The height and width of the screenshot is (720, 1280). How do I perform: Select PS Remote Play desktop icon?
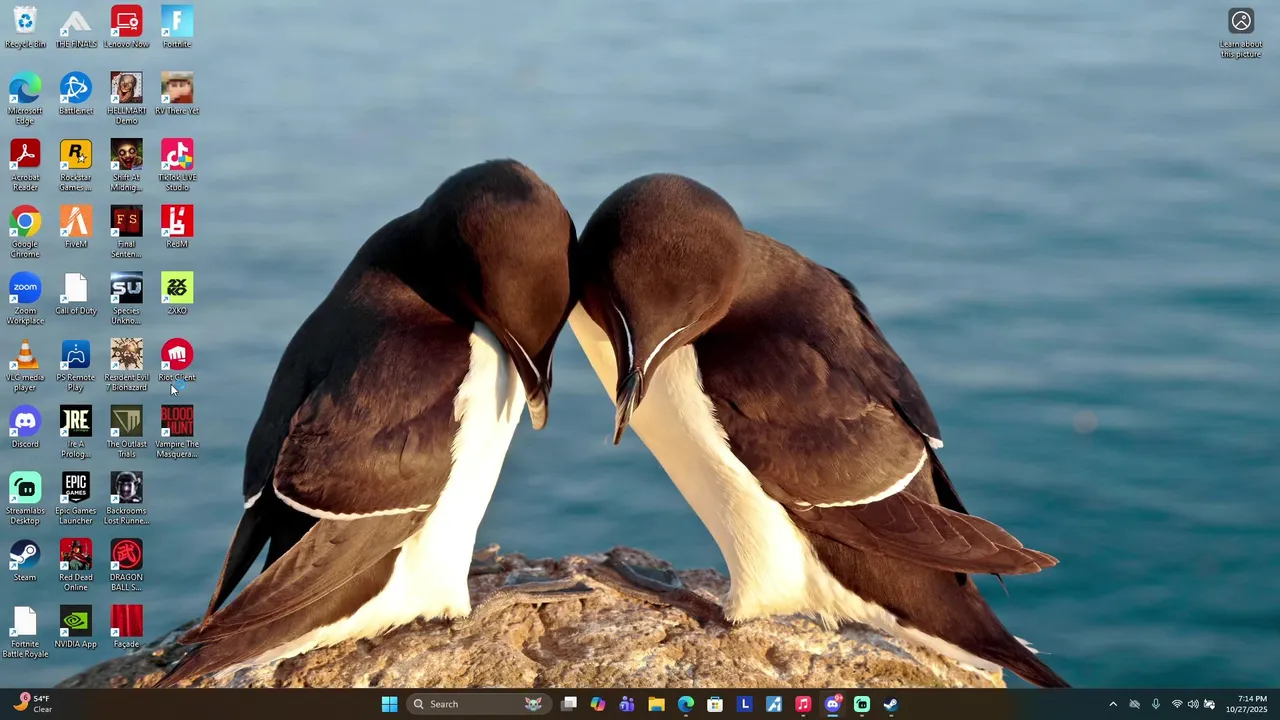pyautogui.click(x=76, y=365)
